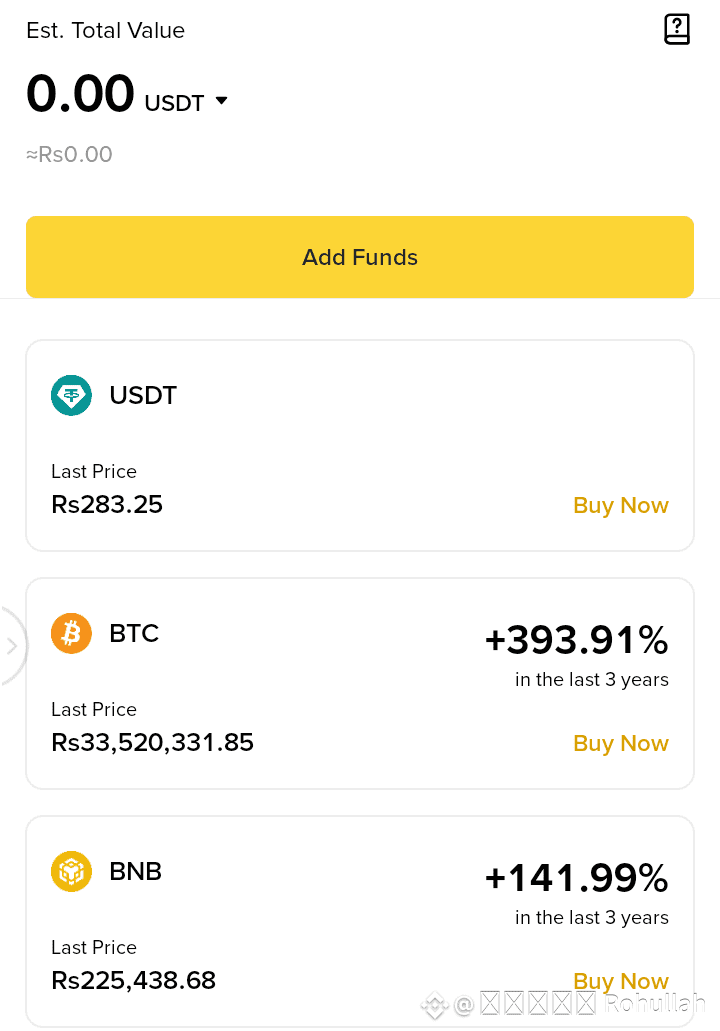Click the yellow BNB coin icon
This screenshot has width=720, height=1031.
click(x=71, y=871)
